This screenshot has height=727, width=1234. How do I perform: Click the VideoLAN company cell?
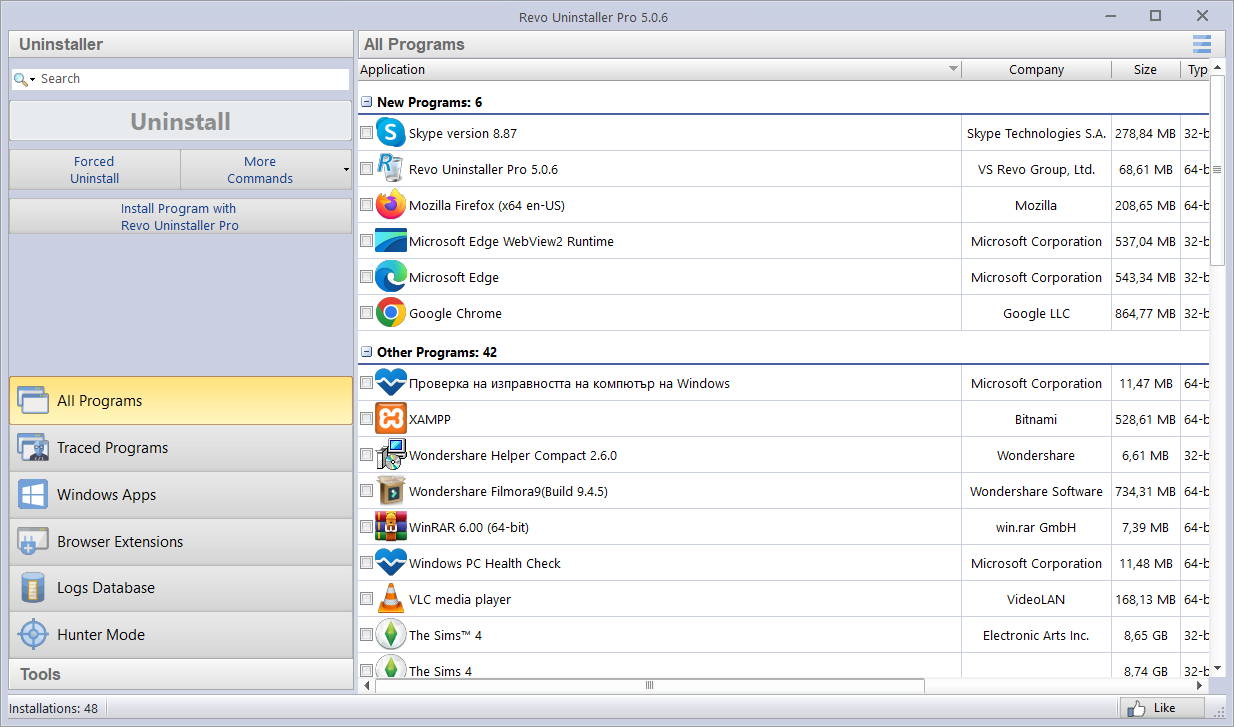[x=1036, y=599]
